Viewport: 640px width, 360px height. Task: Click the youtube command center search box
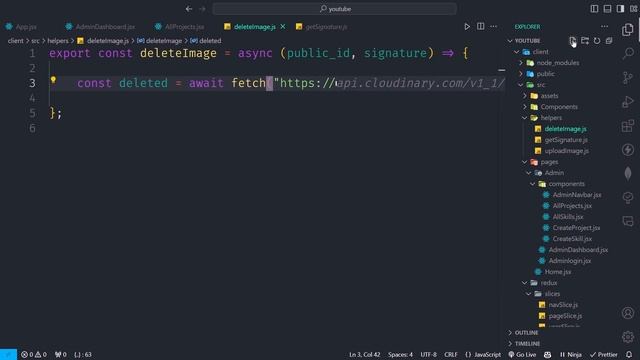[334, 9]
